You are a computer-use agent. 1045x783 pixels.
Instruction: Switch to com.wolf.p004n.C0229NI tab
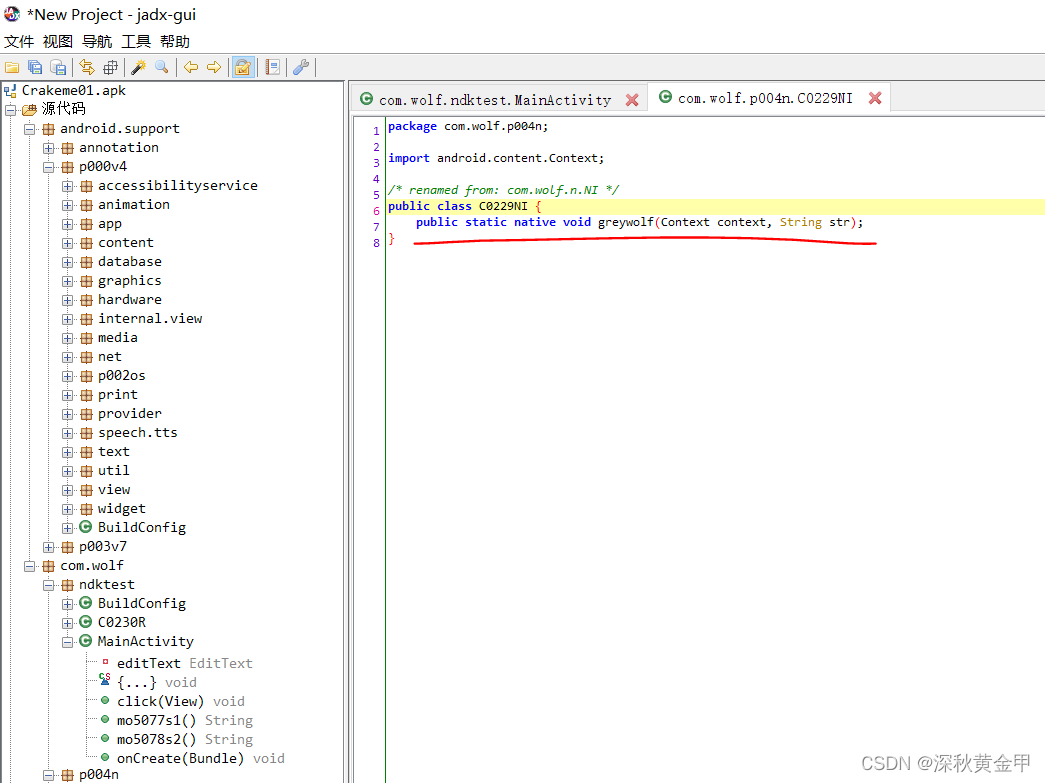click(765, 99)
